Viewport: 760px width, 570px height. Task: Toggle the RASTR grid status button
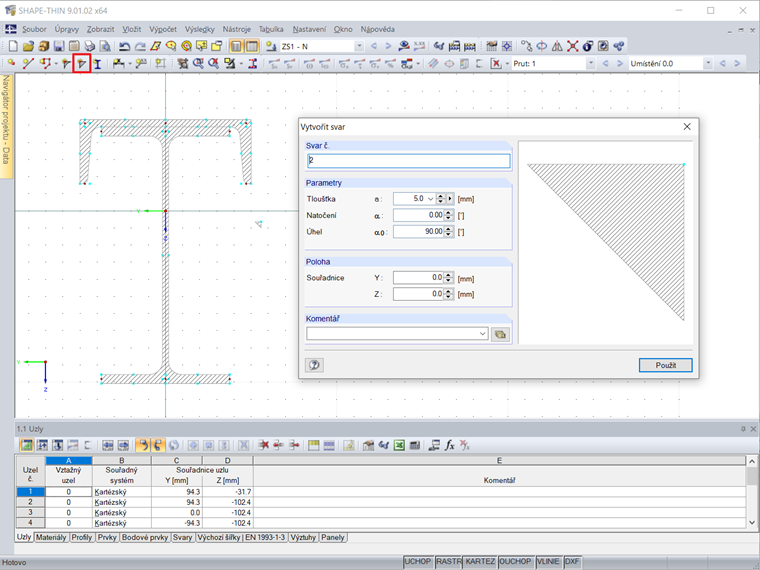coord(448,561)
